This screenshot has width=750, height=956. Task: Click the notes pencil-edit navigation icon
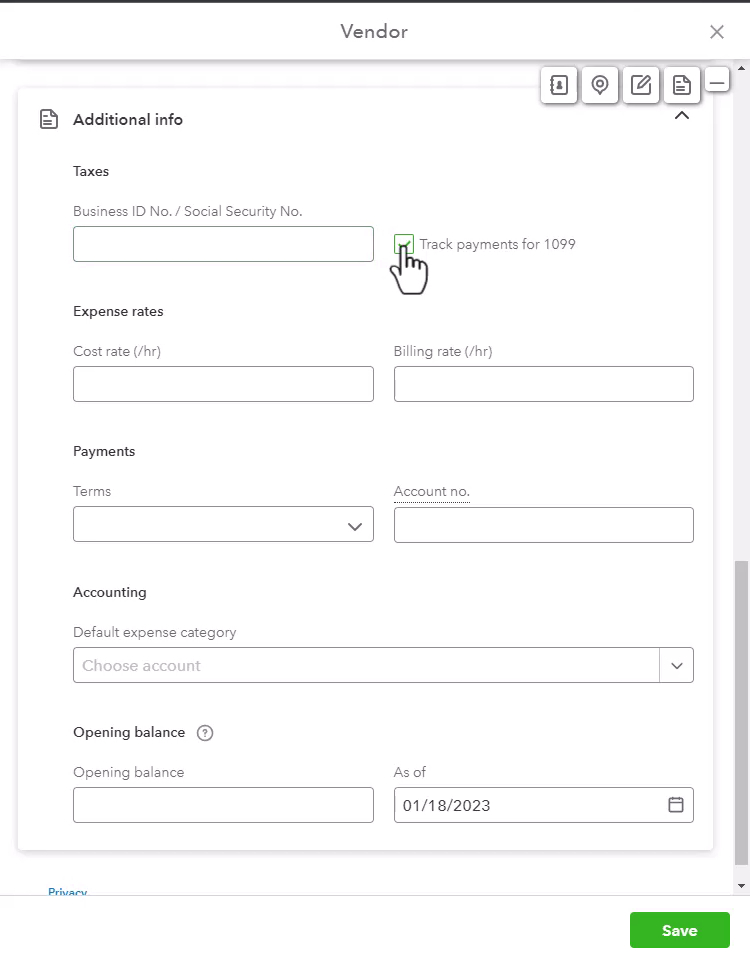click(x=641, y=85)
